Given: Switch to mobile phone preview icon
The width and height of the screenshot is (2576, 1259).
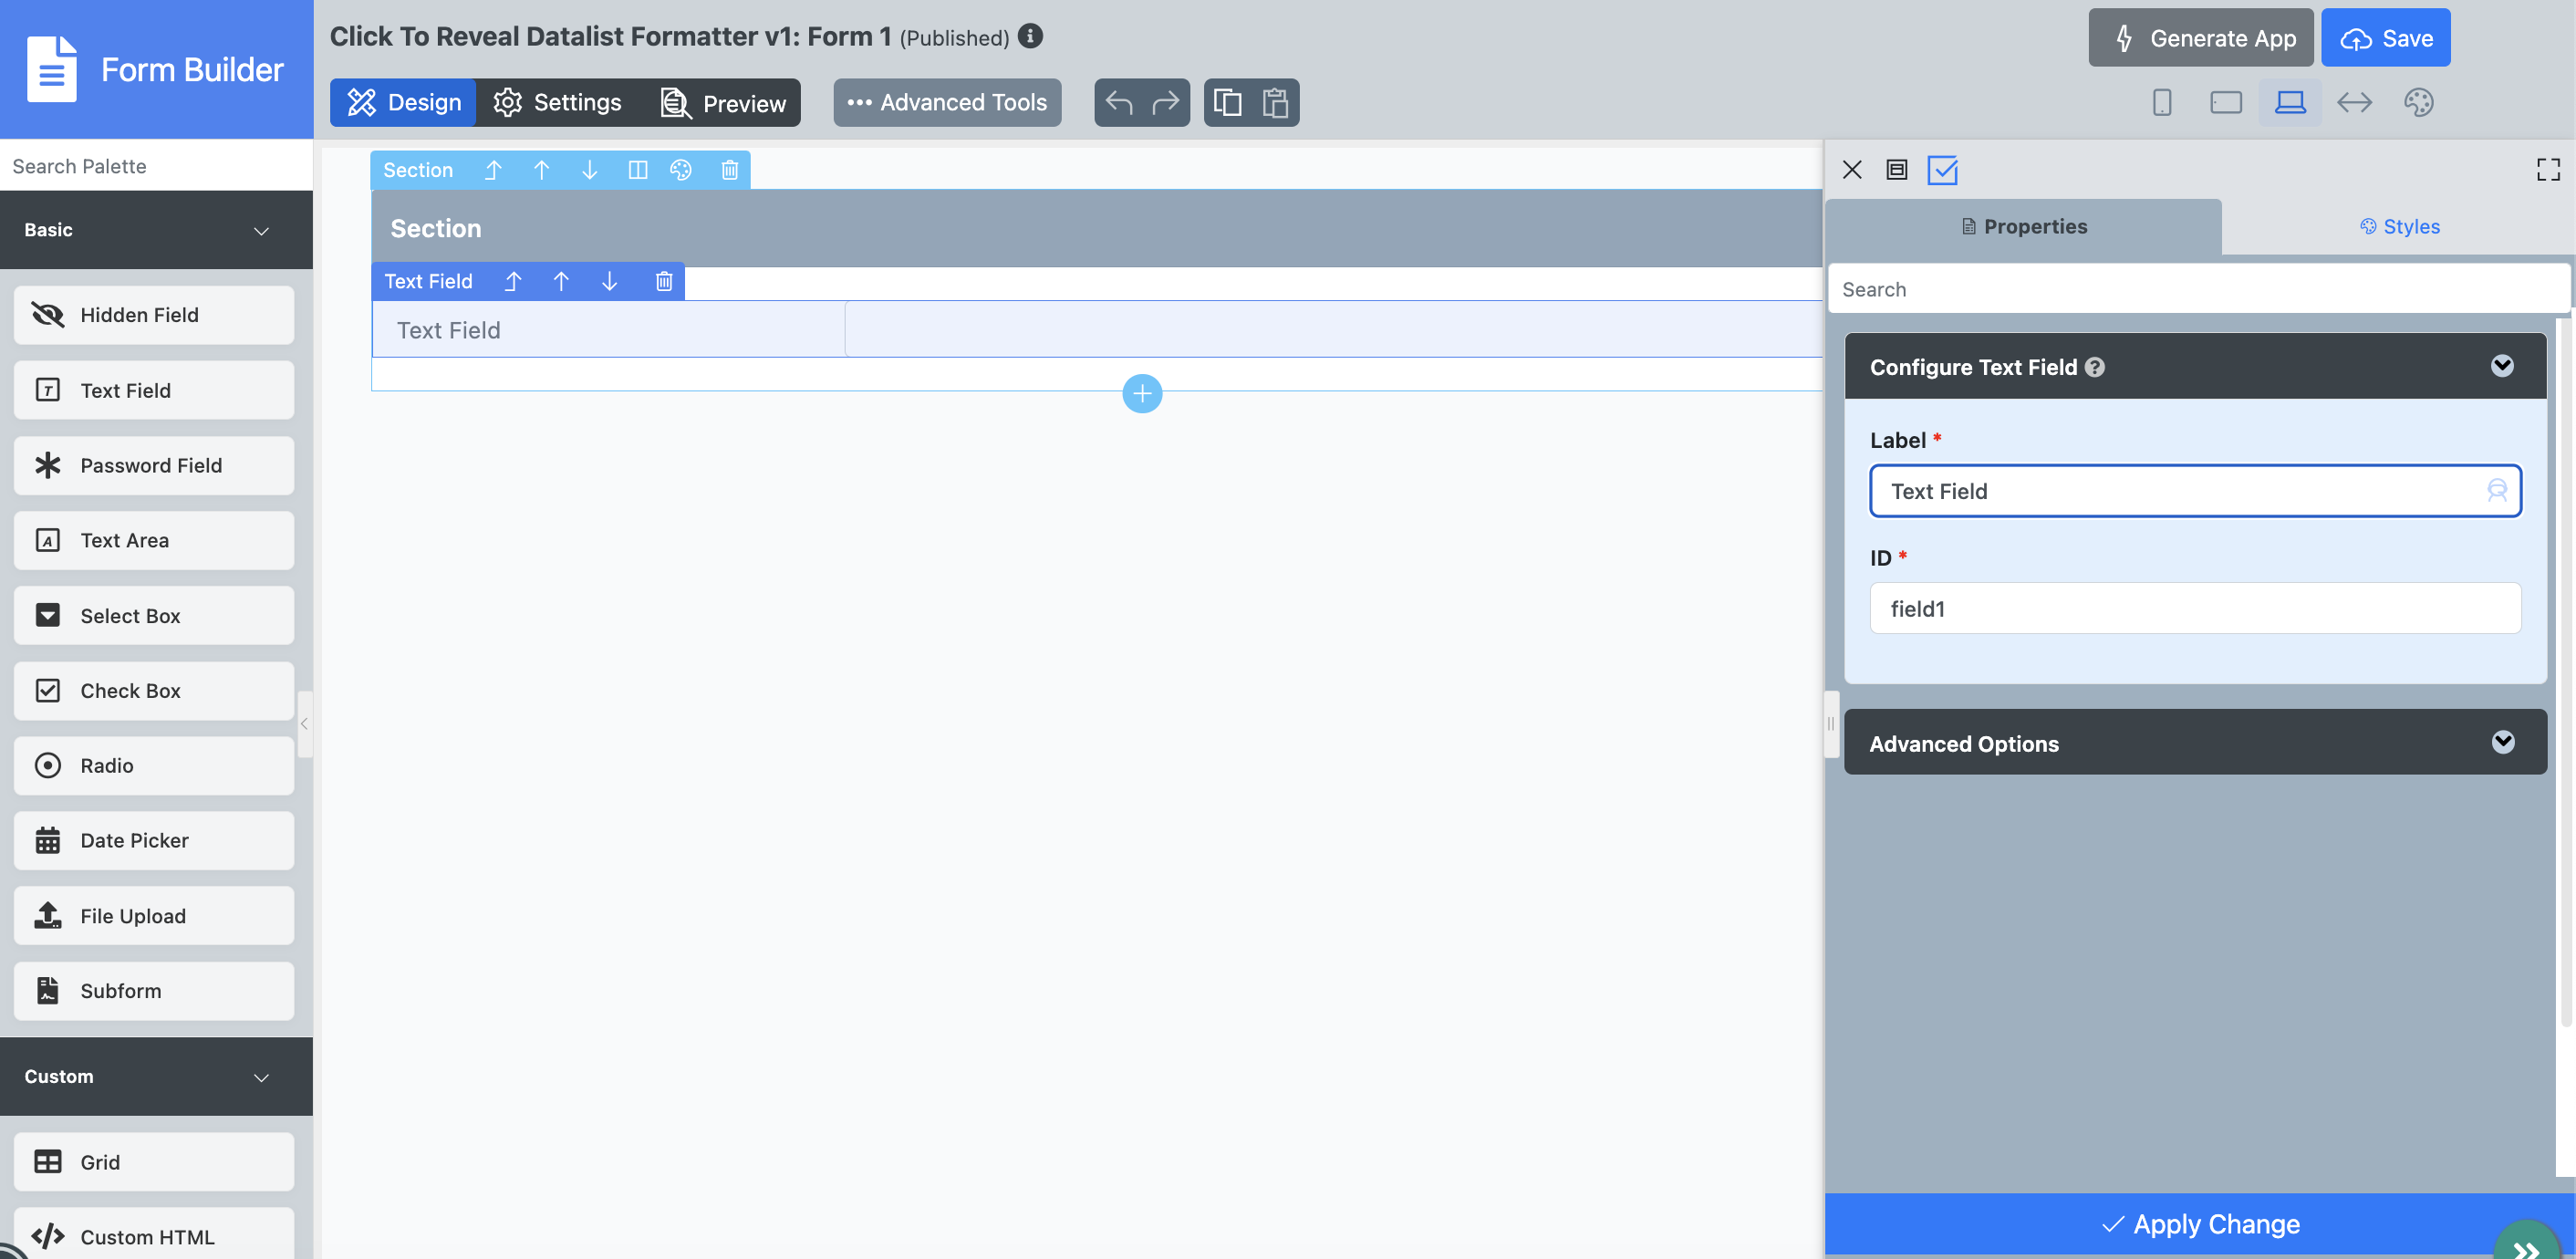Looking at the screenshot, I should 2161,102.
